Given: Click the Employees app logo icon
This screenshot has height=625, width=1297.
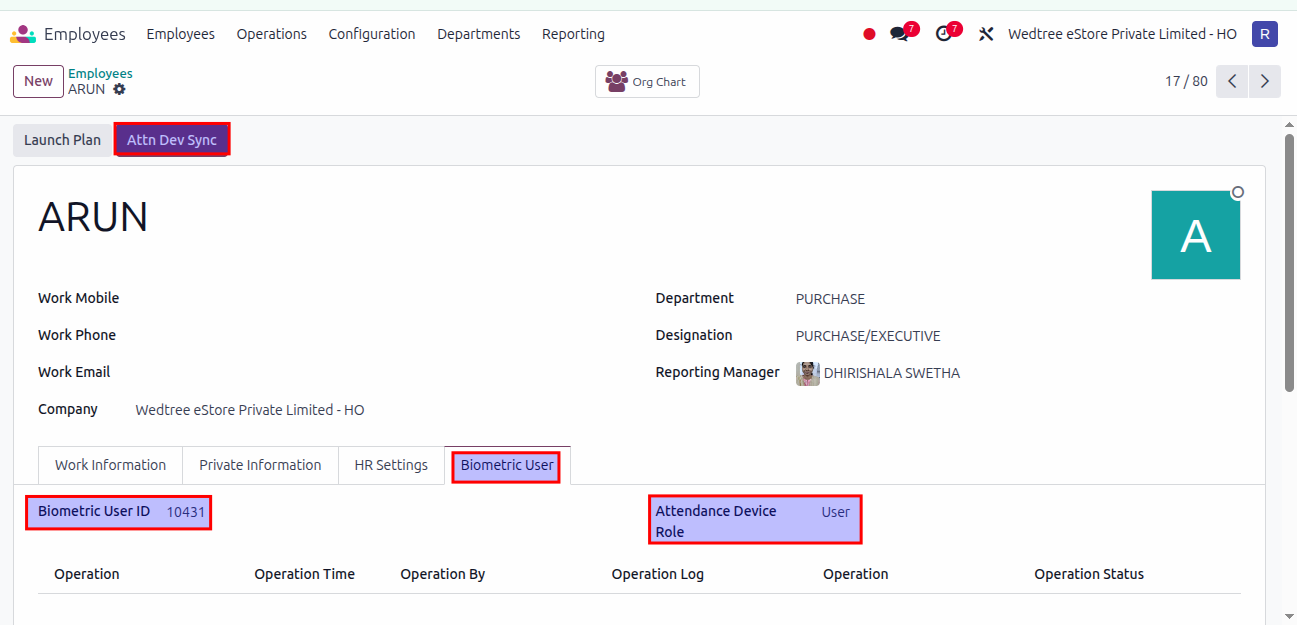Looking at the screenshot, I should tap(22, 34).
